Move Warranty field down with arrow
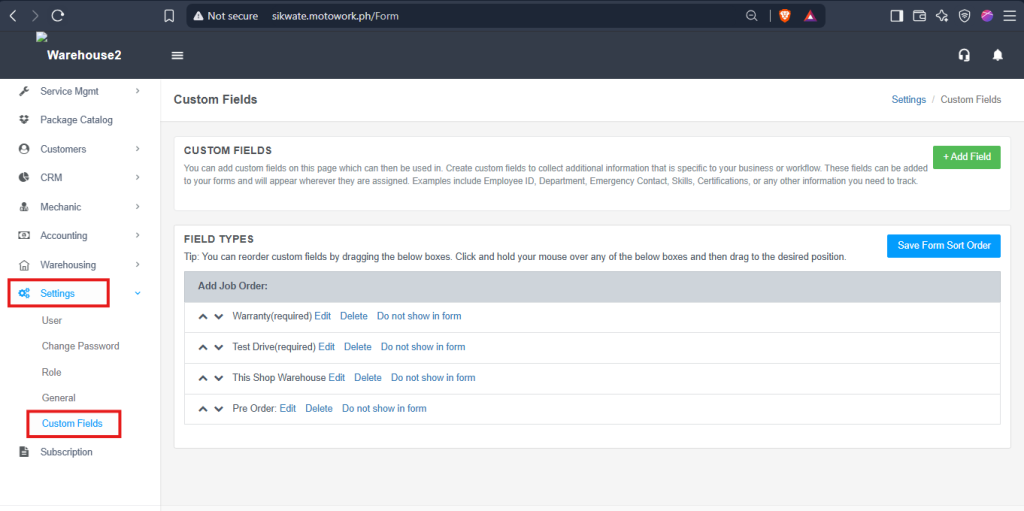 click(x=219, y=316)
